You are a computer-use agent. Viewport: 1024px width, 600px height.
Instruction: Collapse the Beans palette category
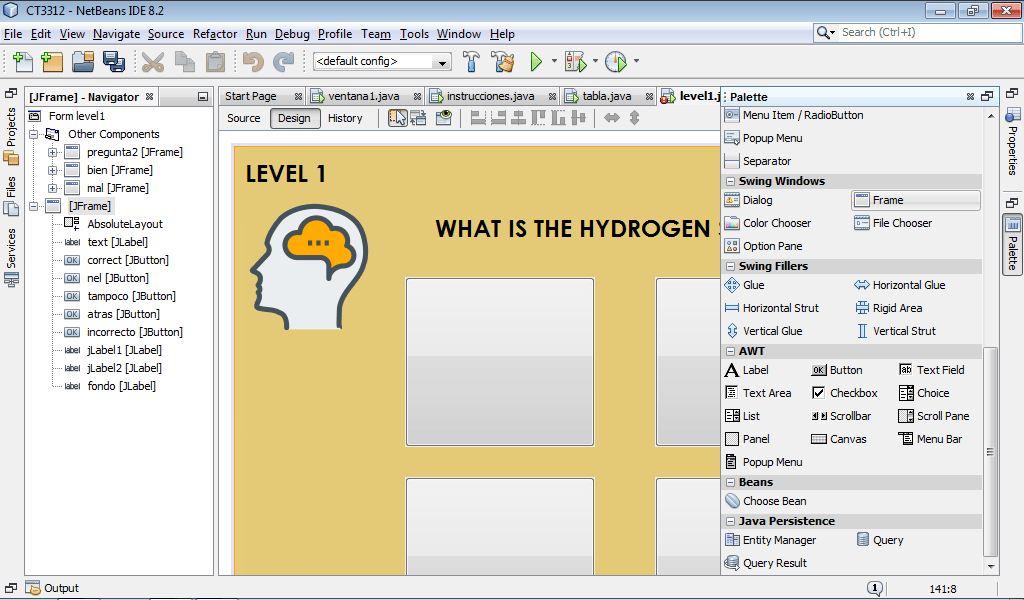(730, 482)
